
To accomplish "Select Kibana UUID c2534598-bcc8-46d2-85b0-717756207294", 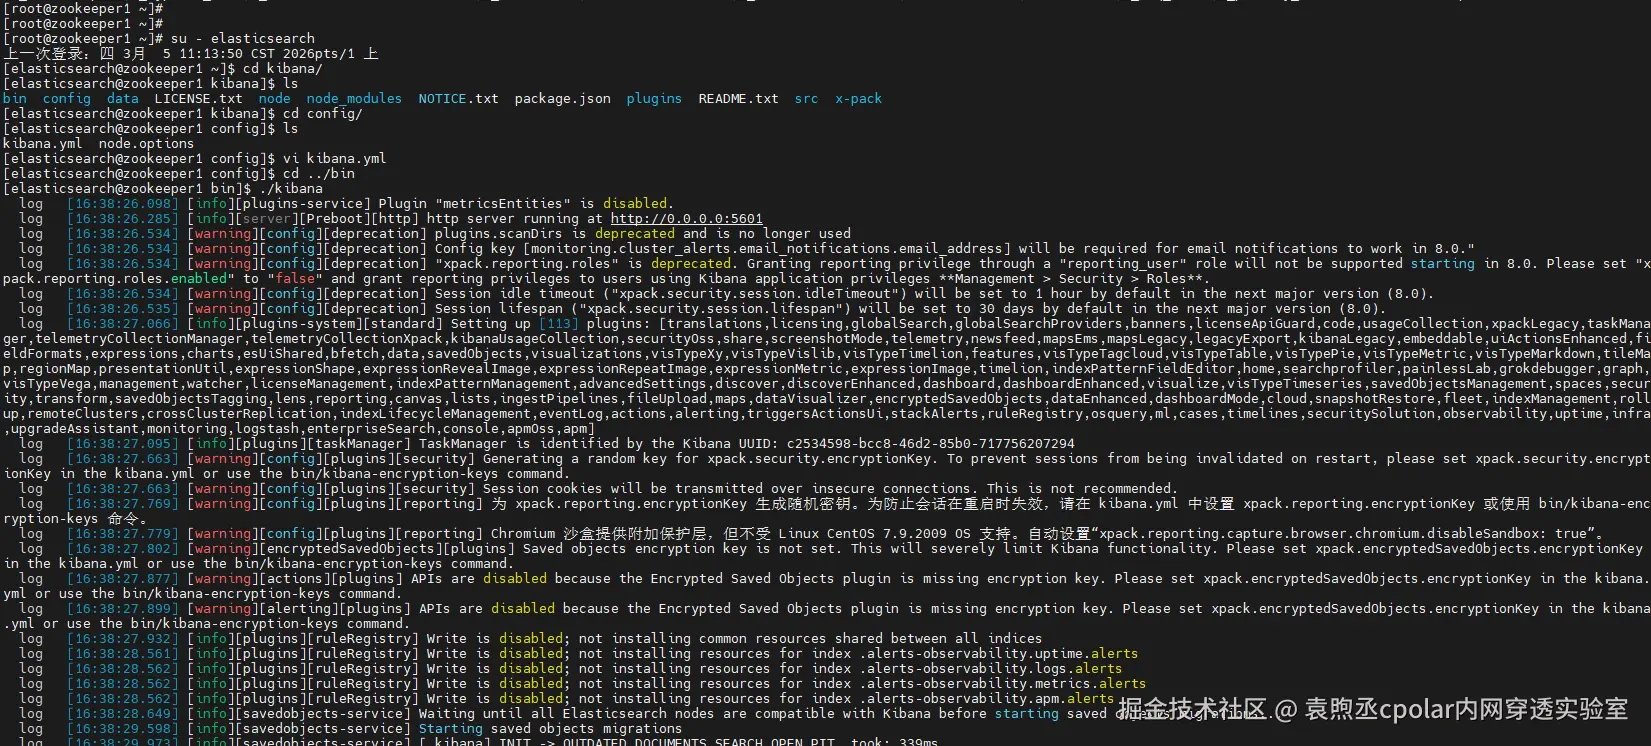I will point(930,443).
